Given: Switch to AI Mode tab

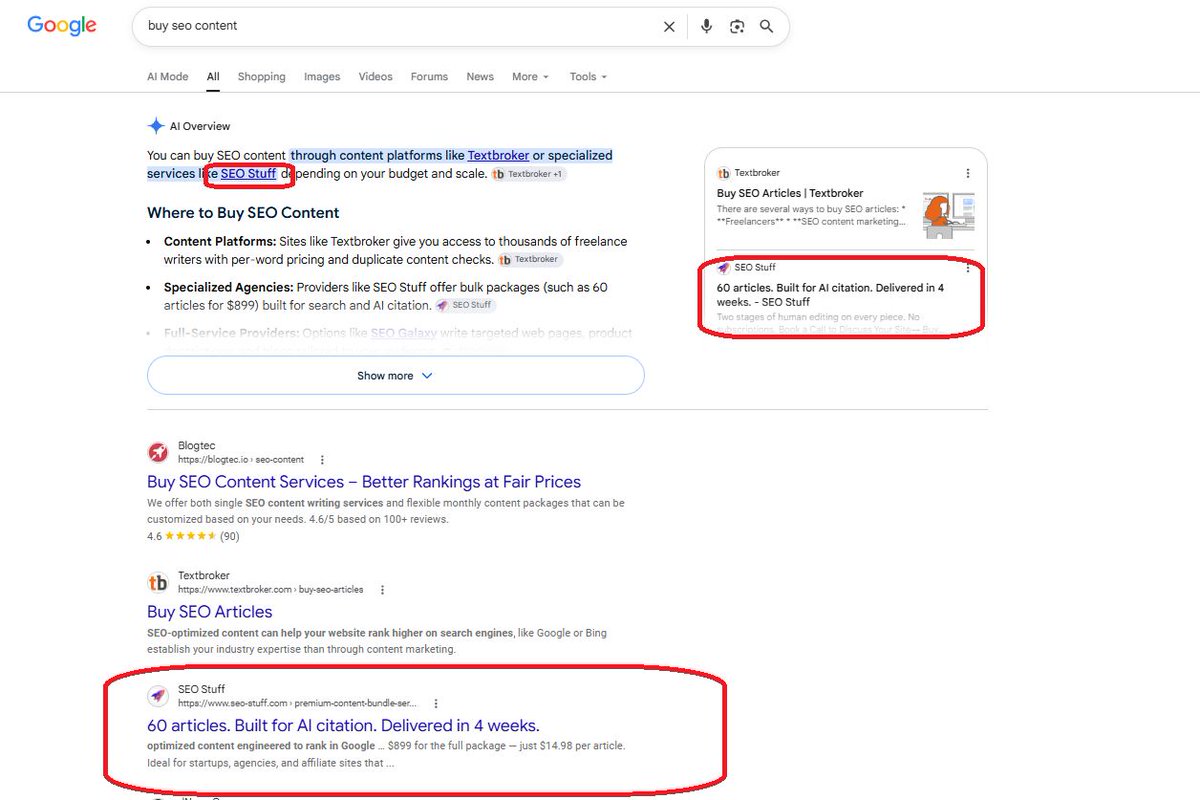Looking at the screenshot, I should coord(167,77).
